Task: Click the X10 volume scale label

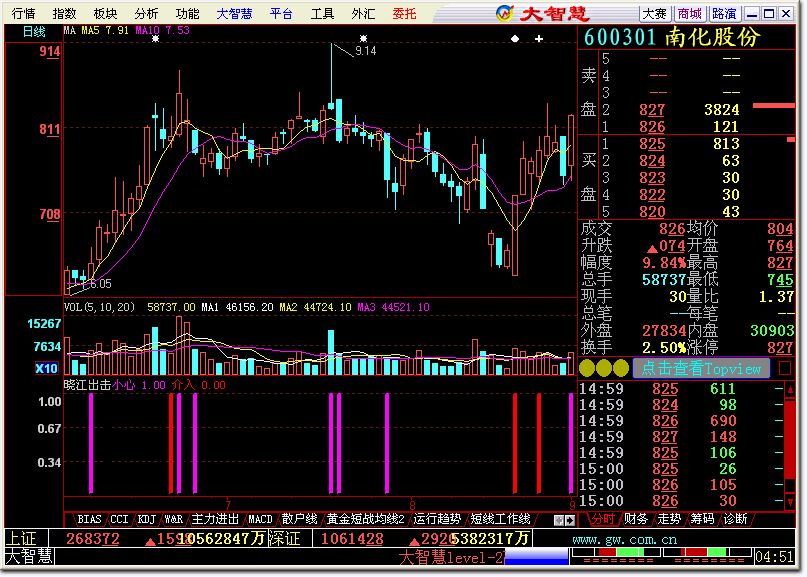Action: [x=46, y=368]
